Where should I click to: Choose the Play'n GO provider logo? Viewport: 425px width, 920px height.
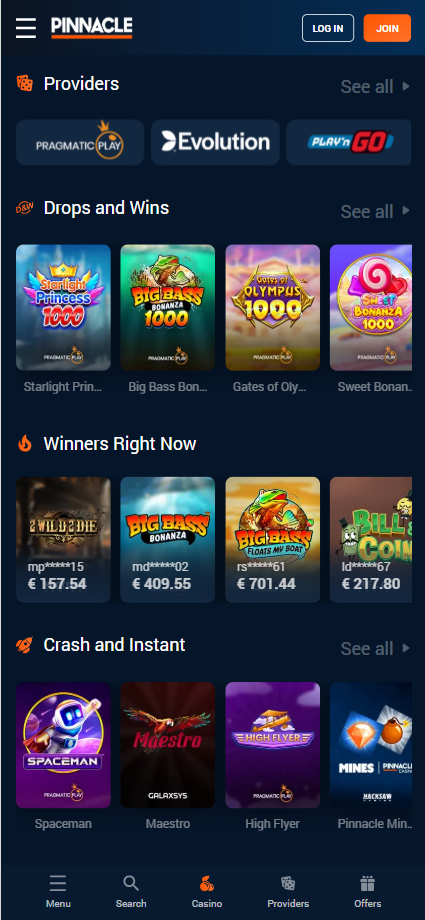pyautogui.click(x=349, y=143)
